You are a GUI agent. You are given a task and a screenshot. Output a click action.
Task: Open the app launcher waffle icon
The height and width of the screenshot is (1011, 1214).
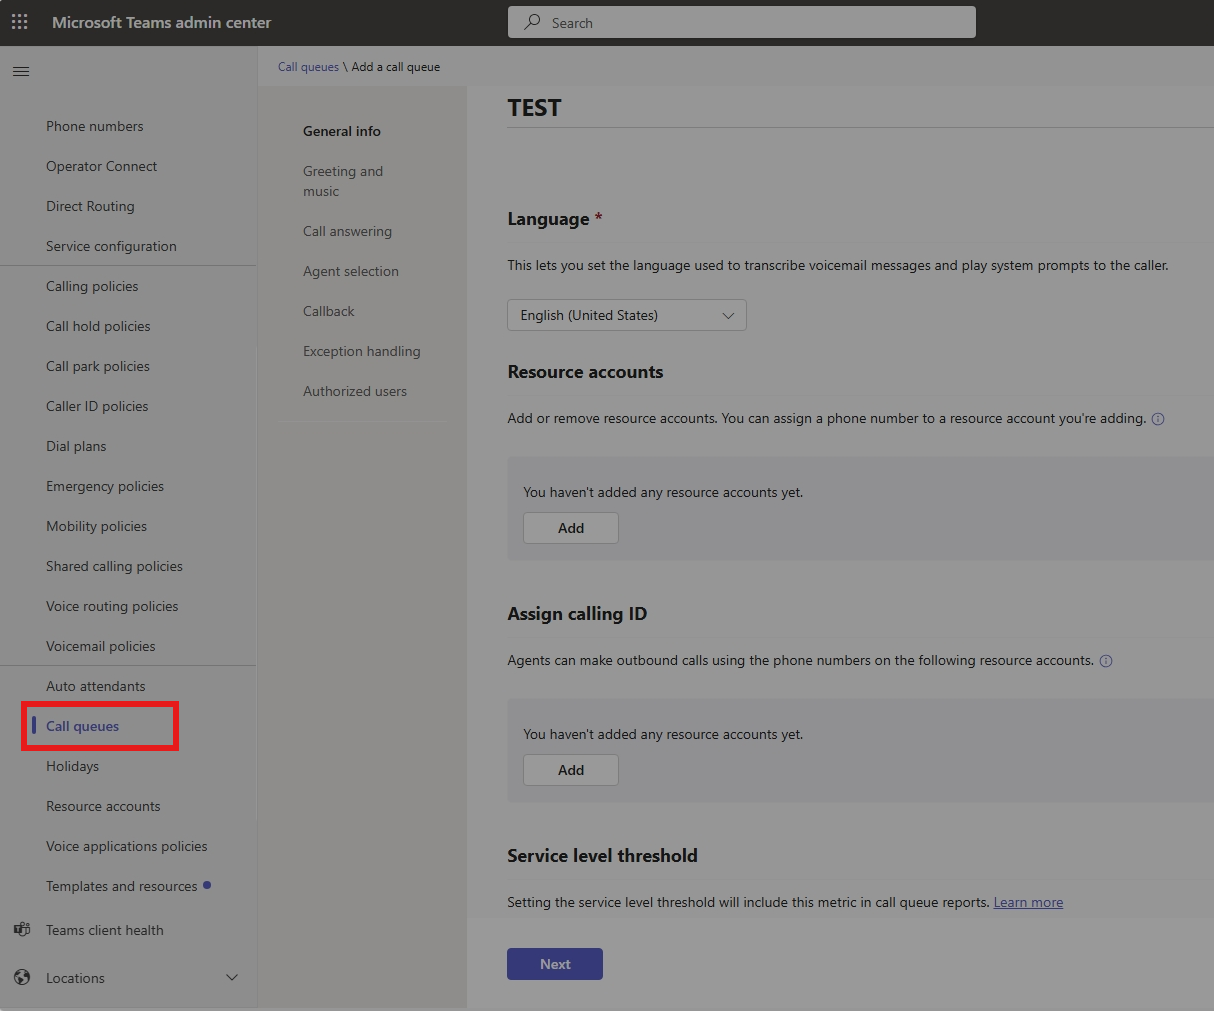coord(20,22)
